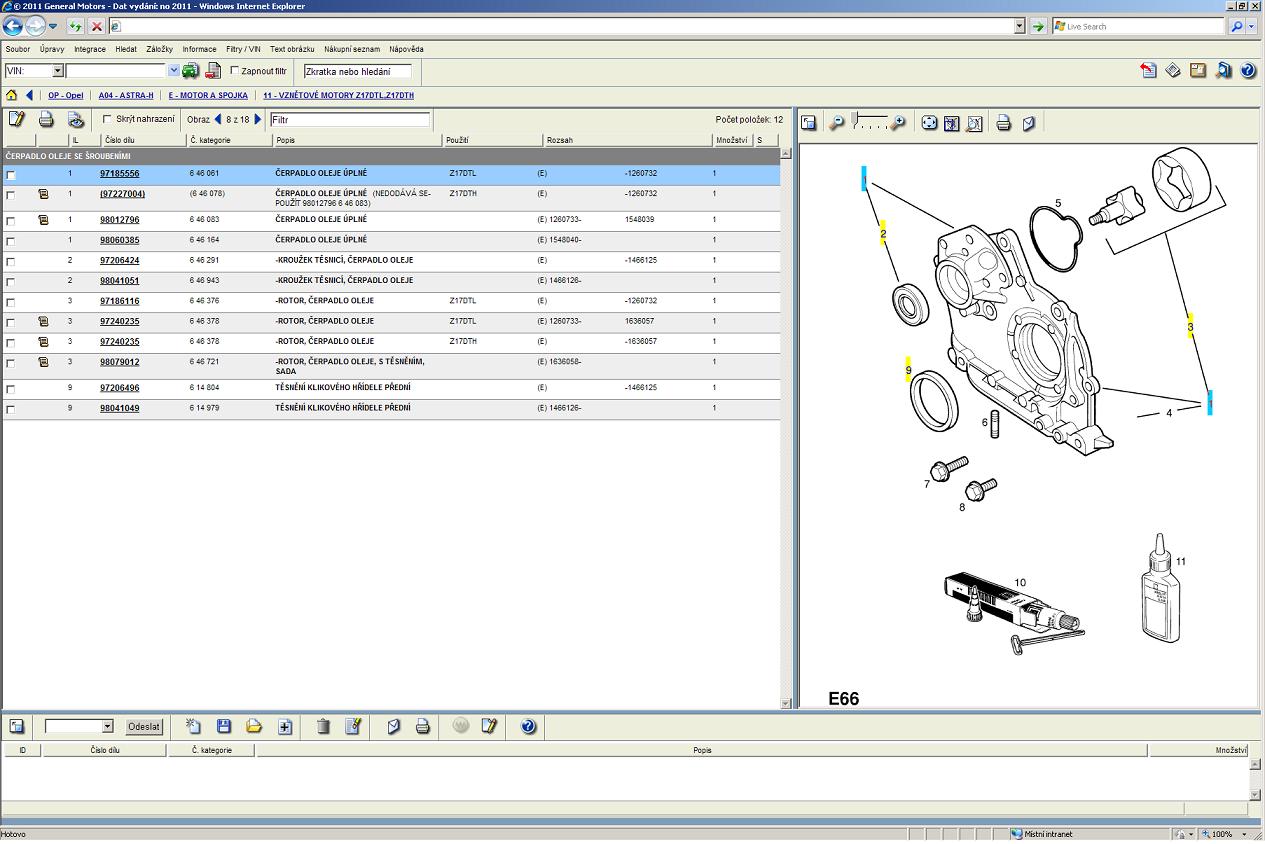Print the parts illustration
1265x844 pixels.
[1003, 123]
